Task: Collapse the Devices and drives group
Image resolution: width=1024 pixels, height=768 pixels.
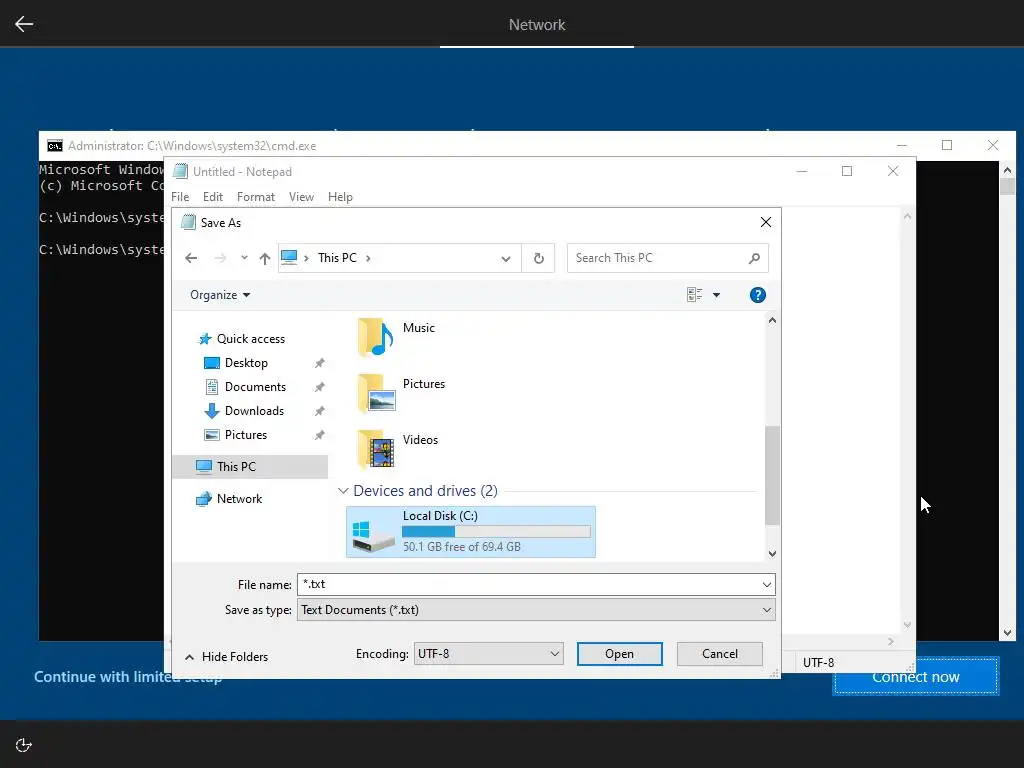Action: click(343, 491)
